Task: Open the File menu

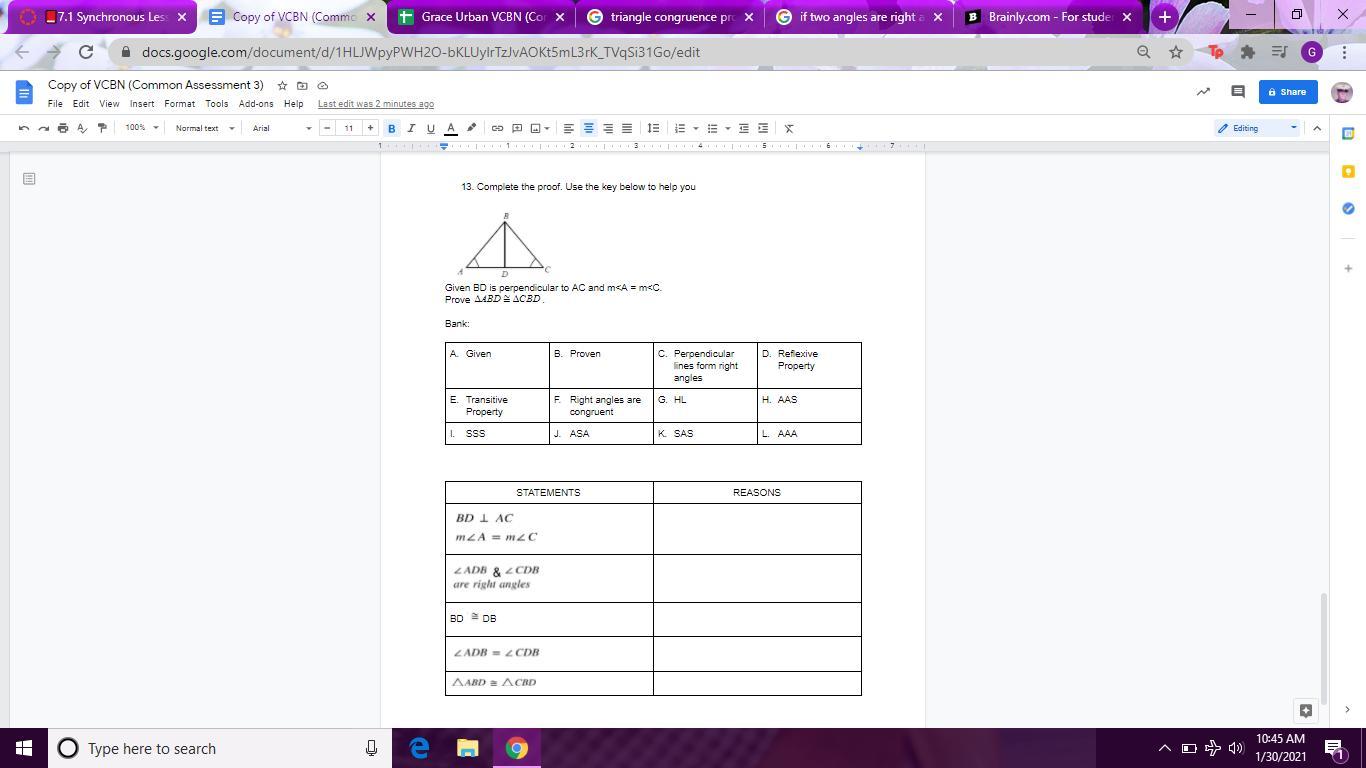Action: (55, 104)
